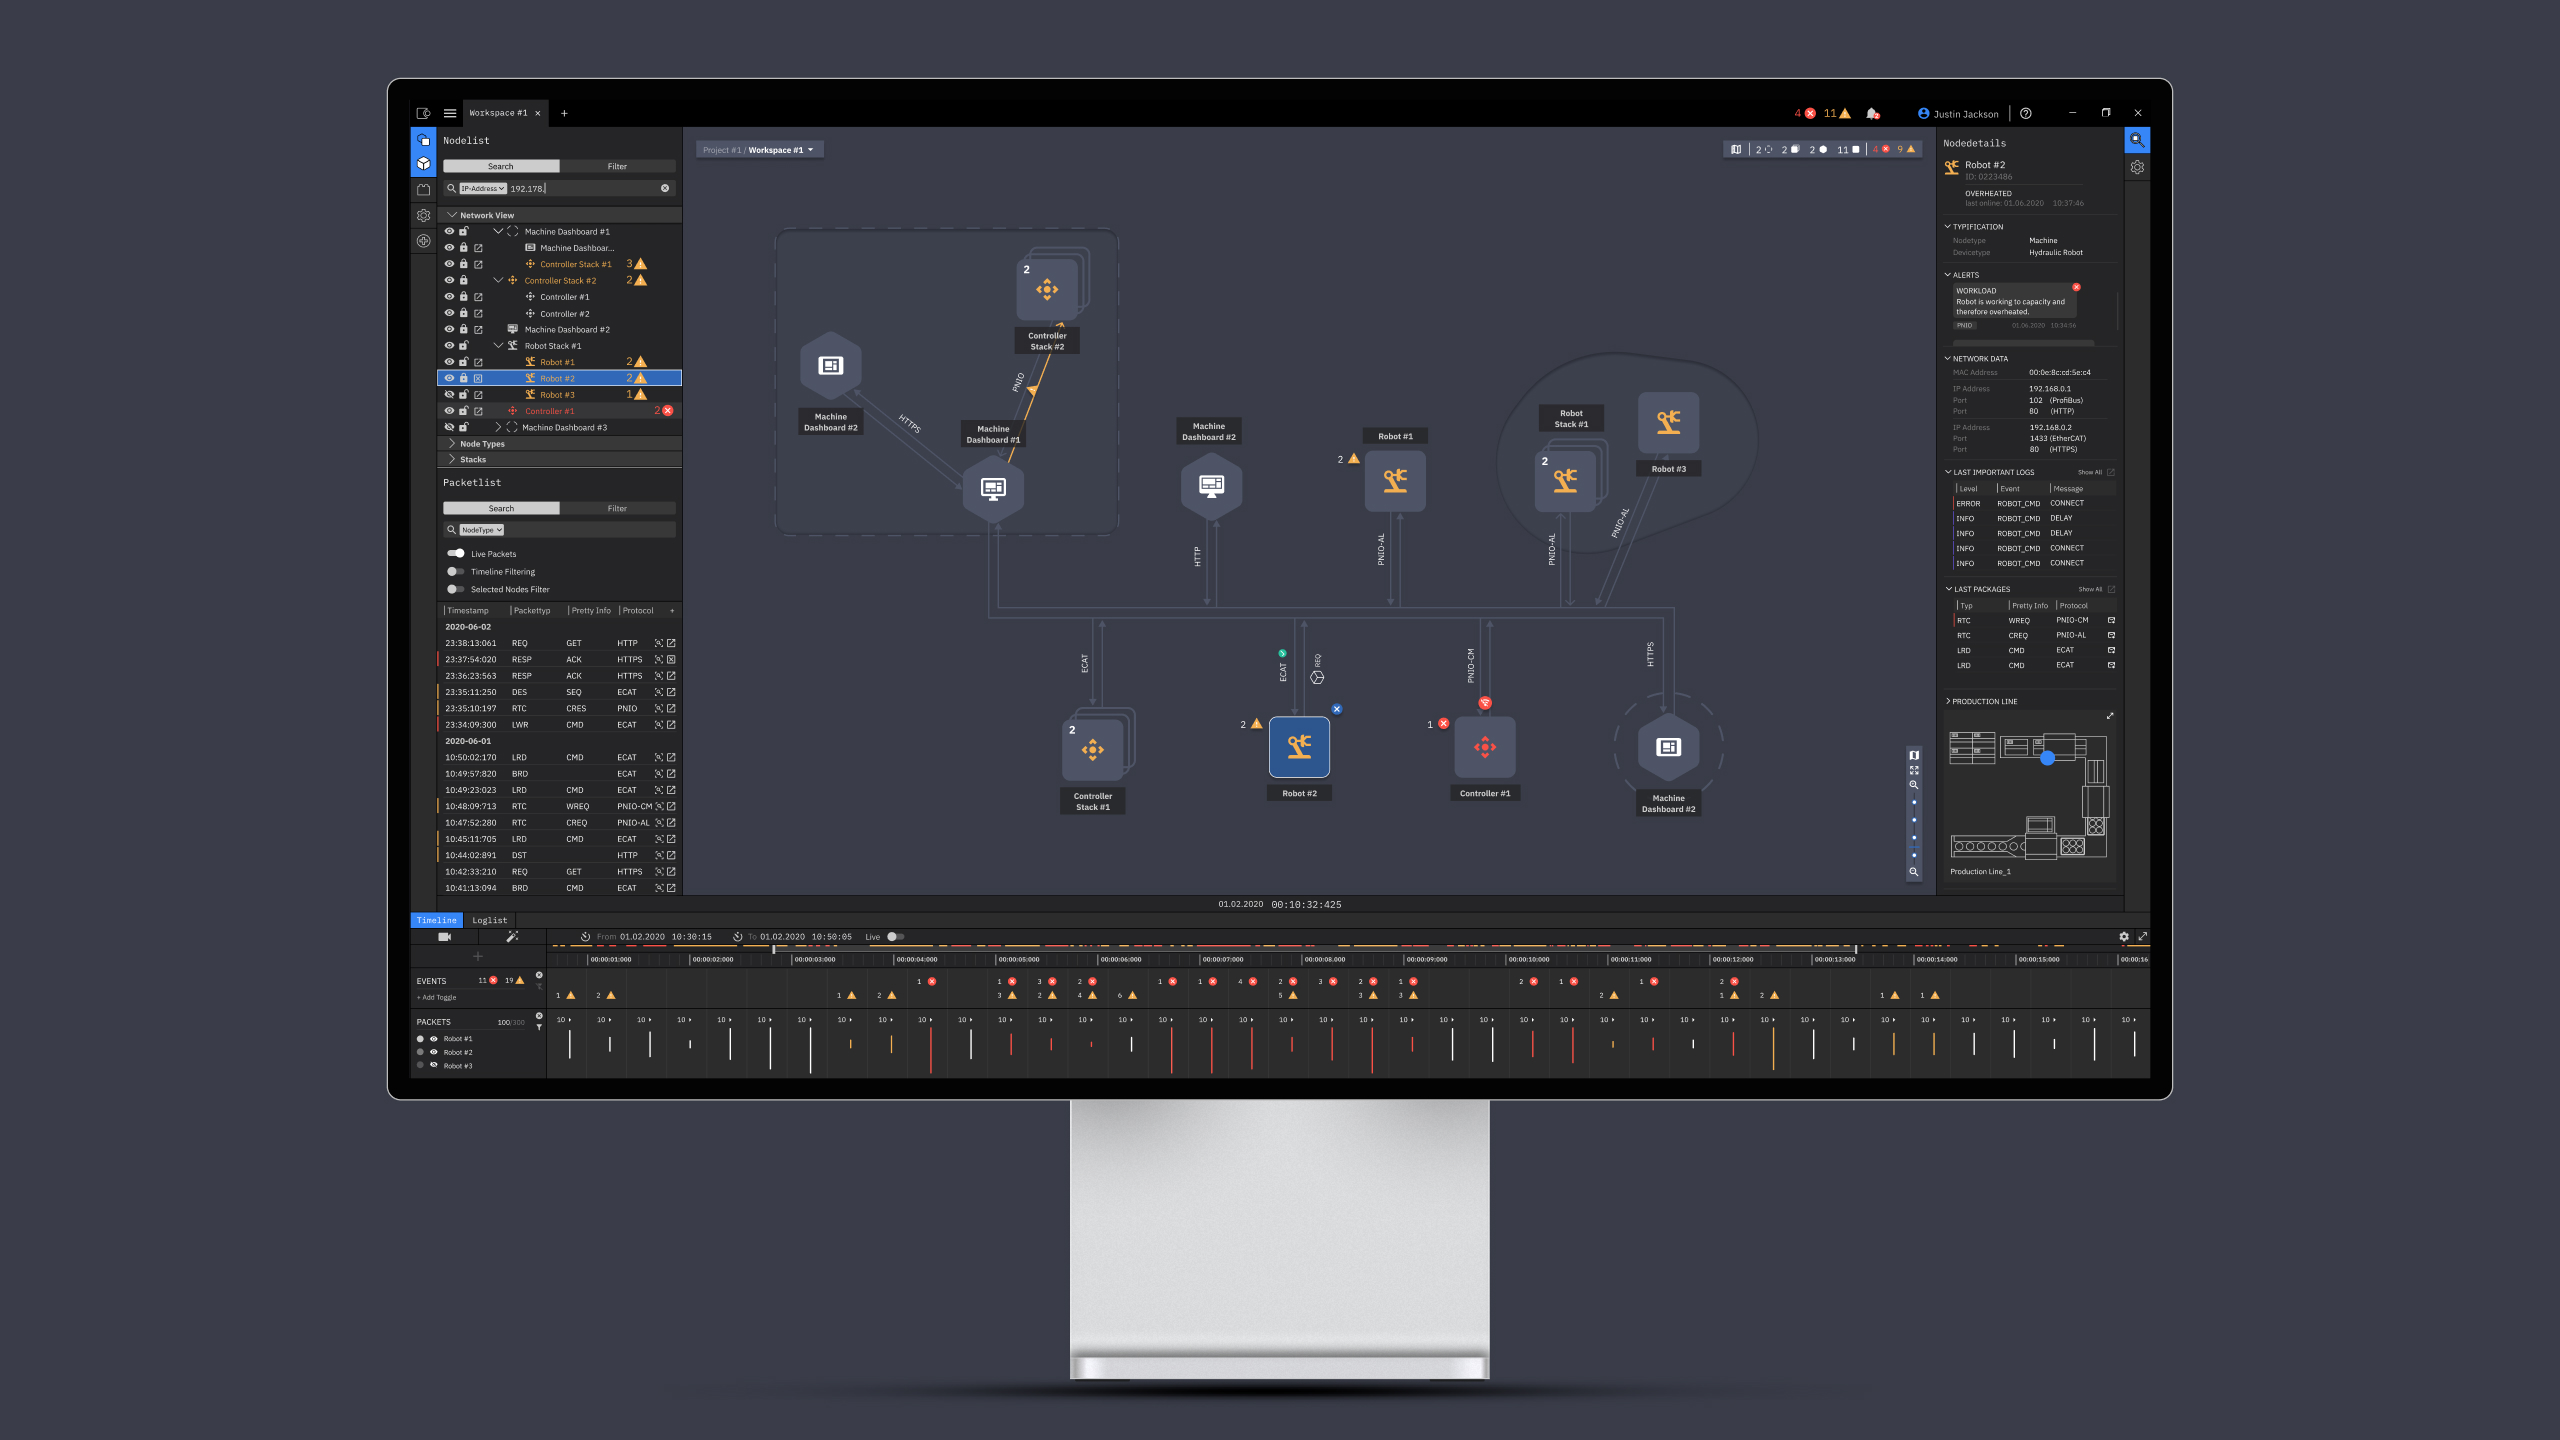Click the map icon in canvas toolbar

click(1736, 150)
